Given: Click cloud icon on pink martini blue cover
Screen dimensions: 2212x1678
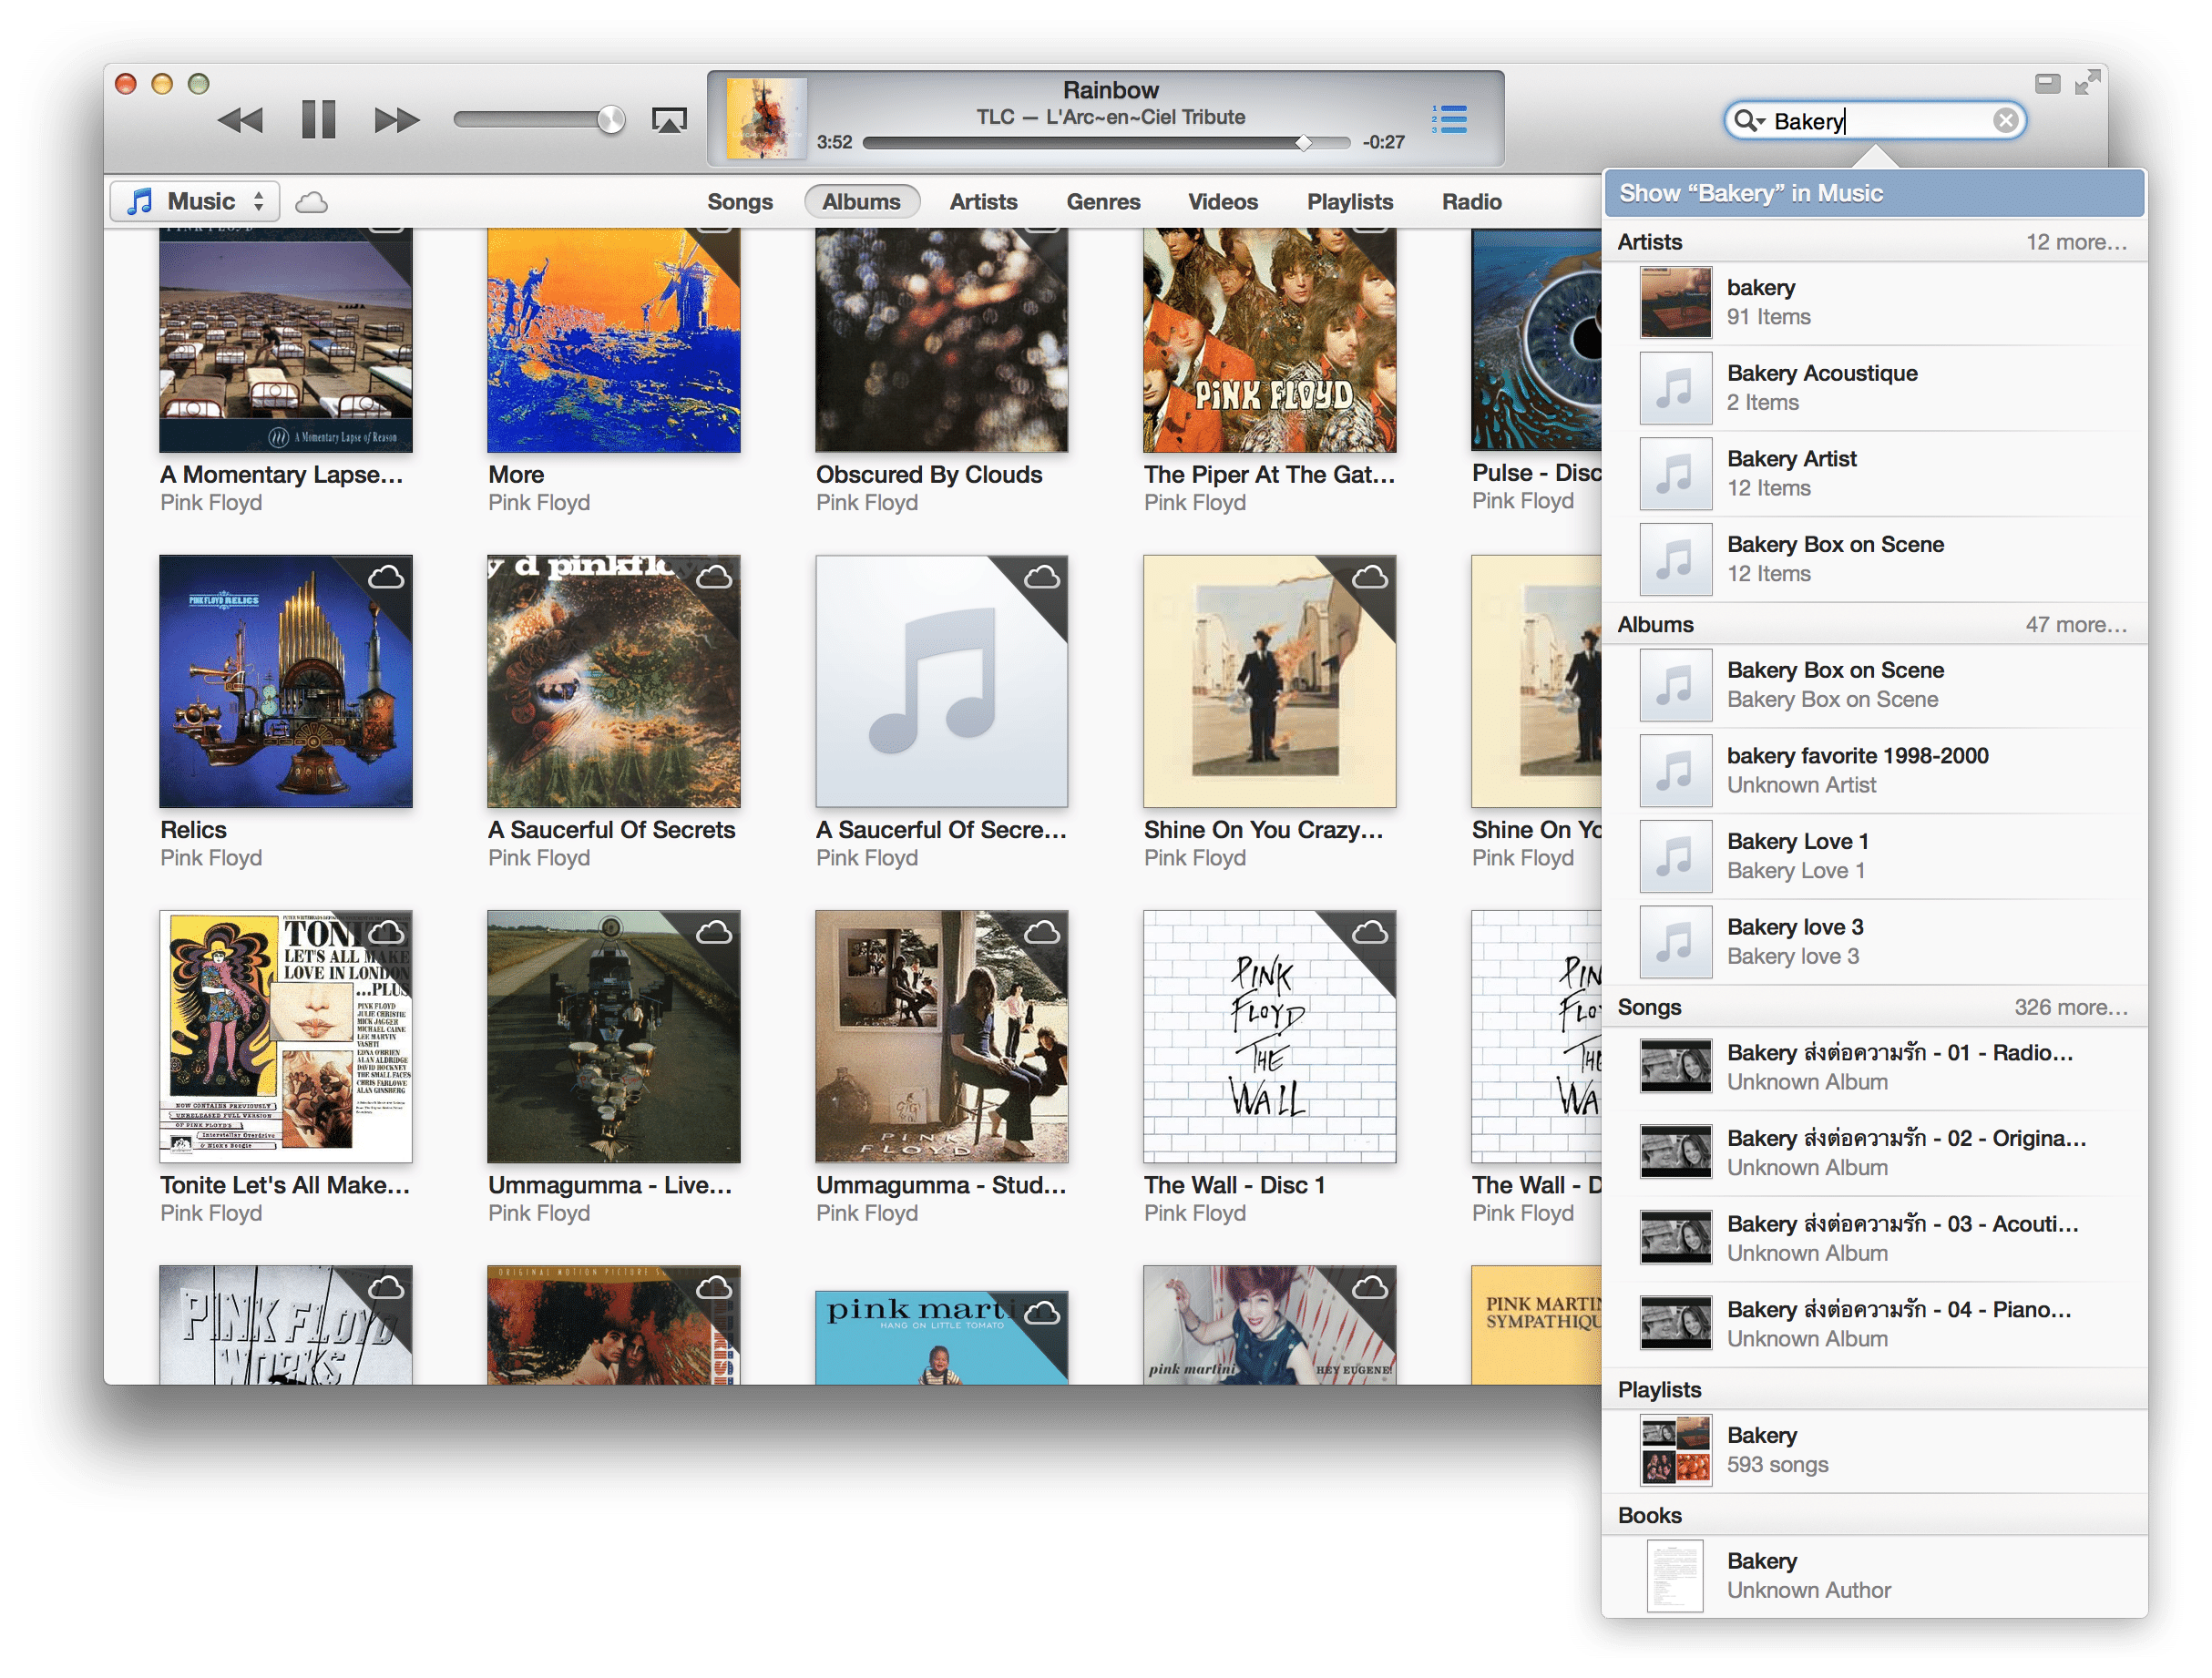Looking at the screenshot, I should pyautogui.click(x=1043, y=1312).
